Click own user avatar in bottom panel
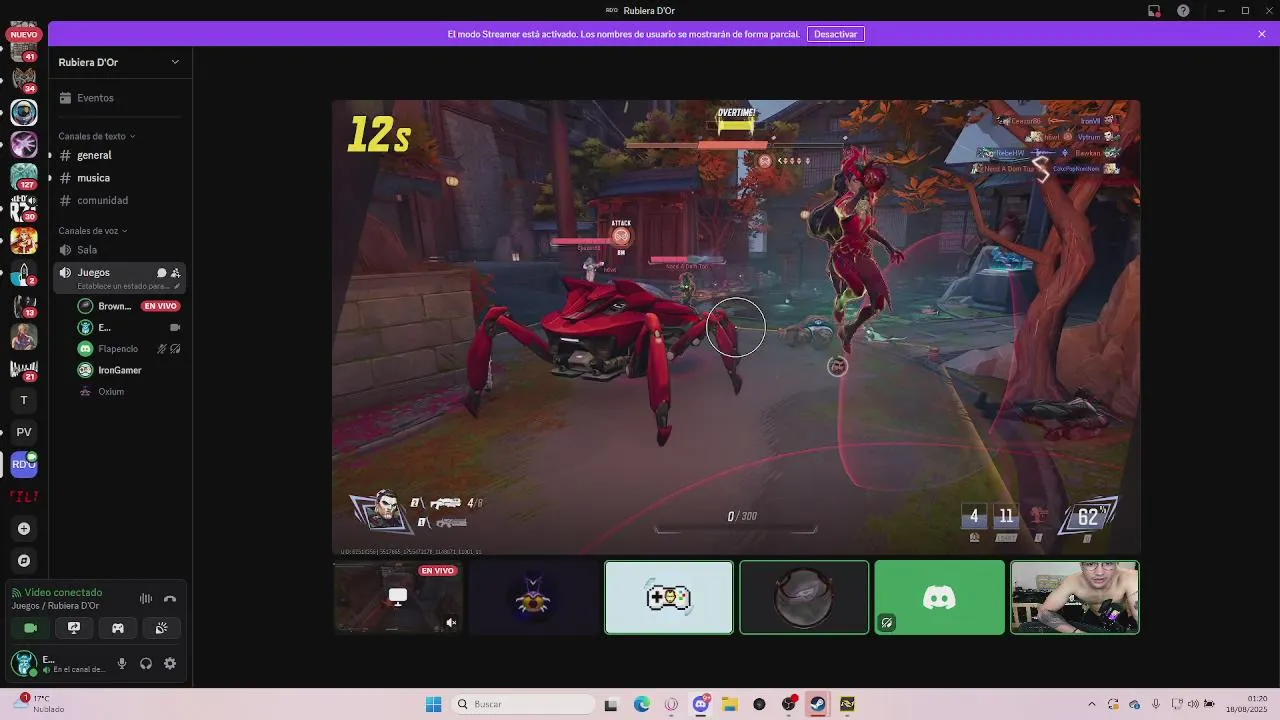1280x720 pixels. [x=24, y=663]
